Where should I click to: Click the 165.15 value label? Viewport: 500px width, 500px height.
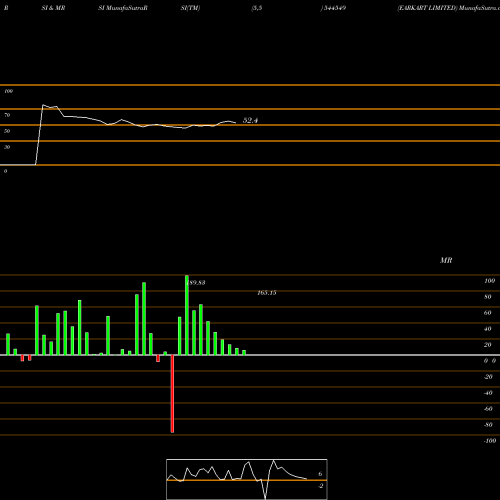(267, 293)
